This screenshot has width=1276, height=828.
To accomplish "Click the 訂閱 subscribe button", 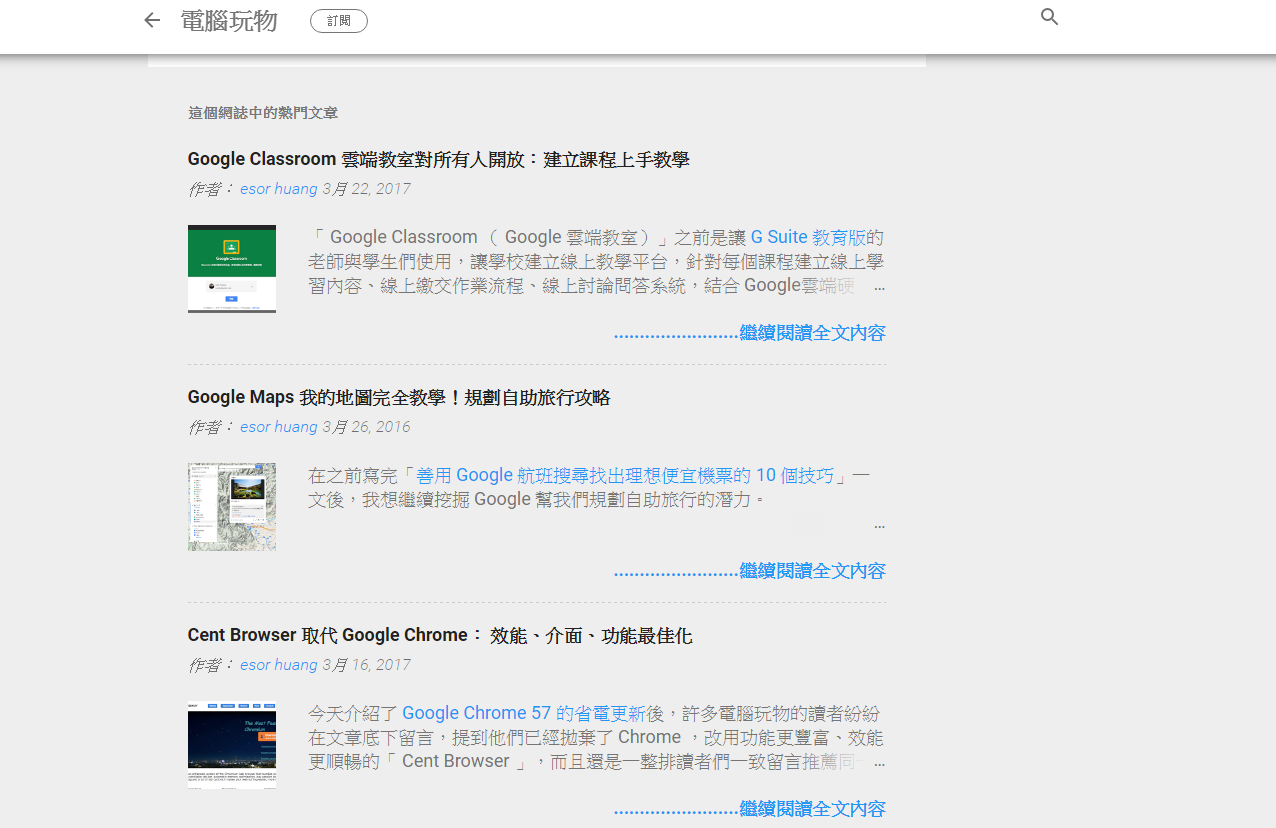I will 339,21.
